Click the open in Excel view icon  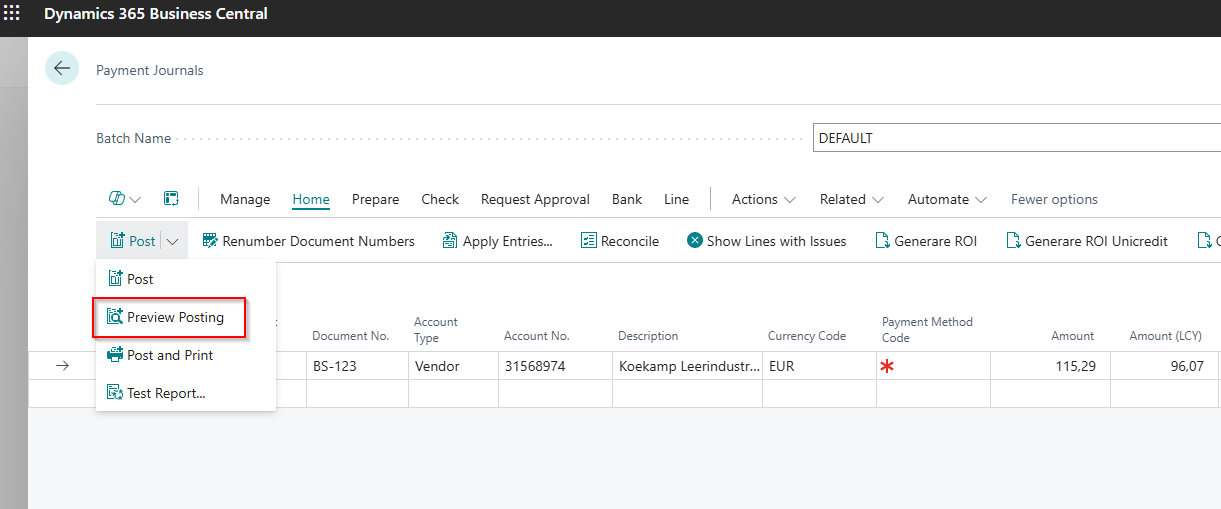(171, 199)
